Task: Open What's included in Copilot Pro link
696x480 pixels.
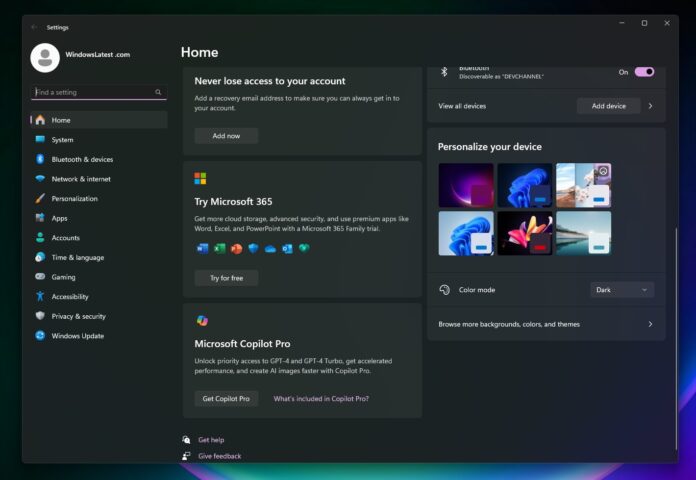Action: [321, 398]
